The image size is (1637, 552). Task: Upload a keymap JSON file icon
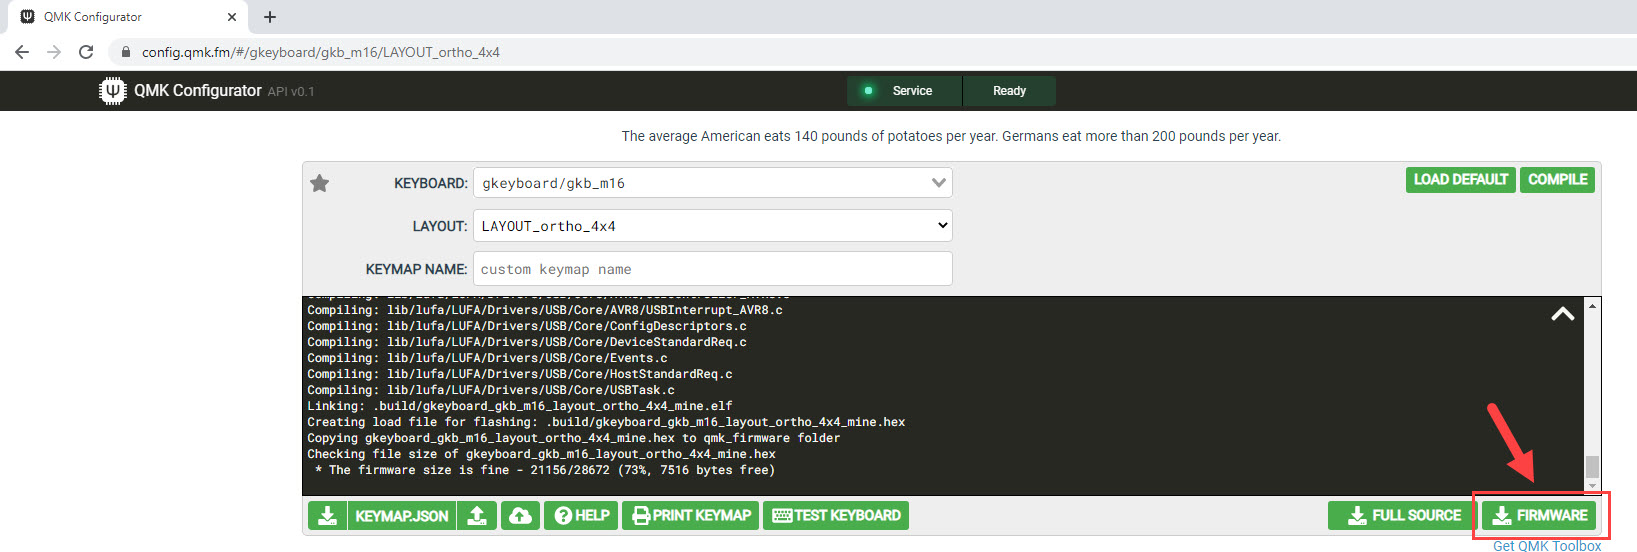pos(477,515)
